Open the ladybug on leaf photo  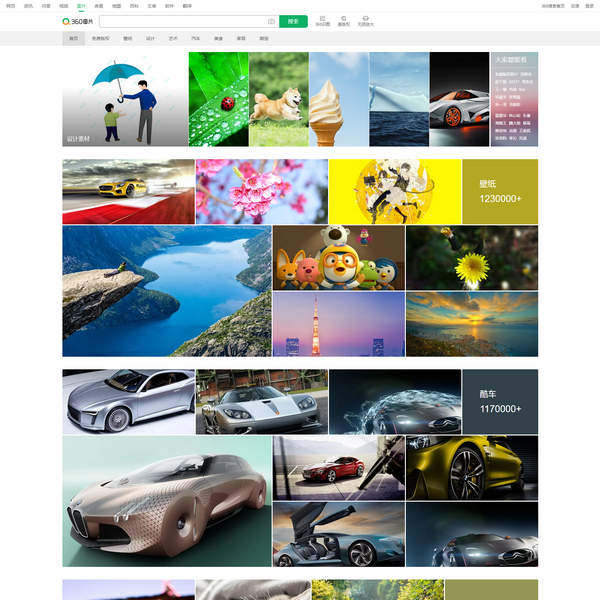point(218,99)
